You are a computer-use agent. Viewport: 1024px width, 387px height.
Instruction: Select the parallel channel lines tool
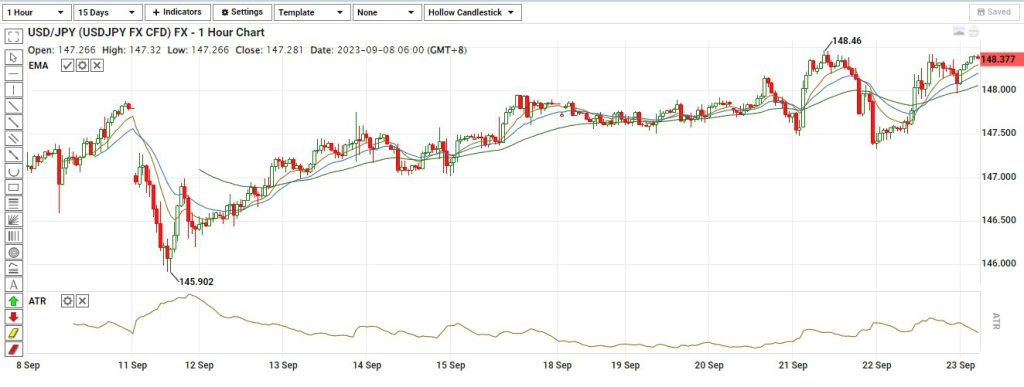pos(14,138)
